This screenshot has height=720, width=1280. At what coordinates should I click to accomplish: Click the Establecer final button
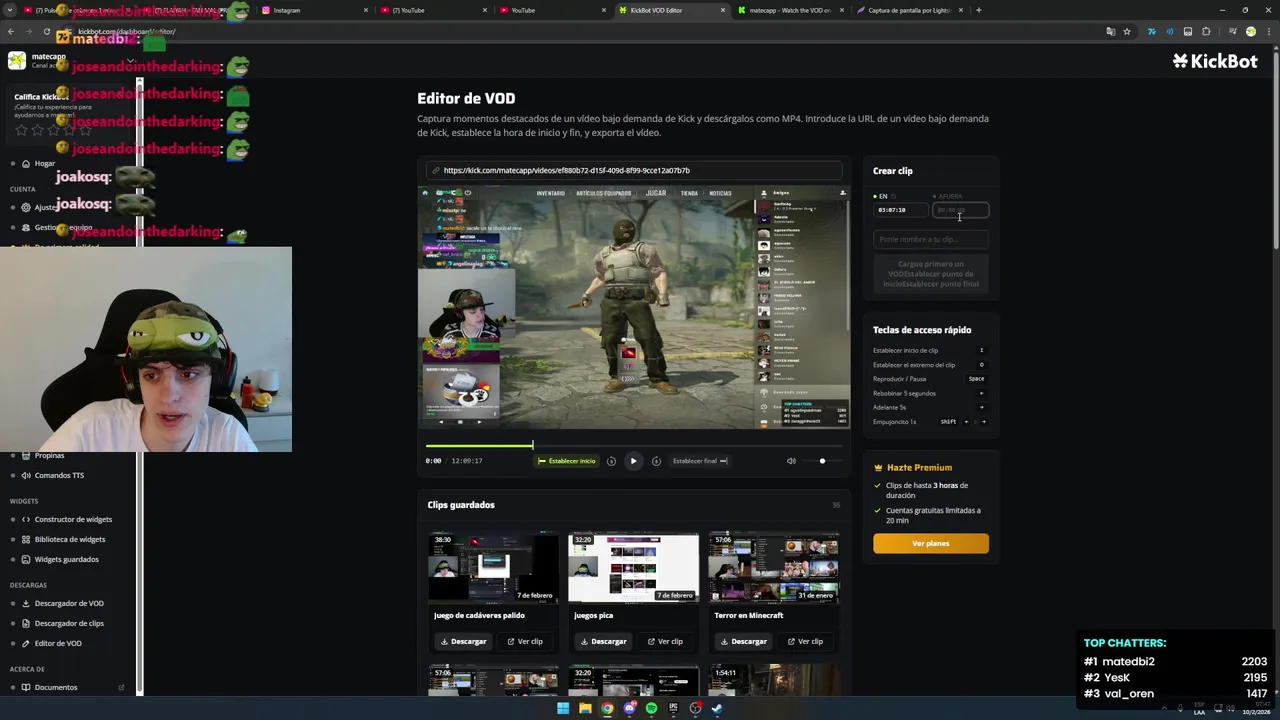[x=700, y=461]
